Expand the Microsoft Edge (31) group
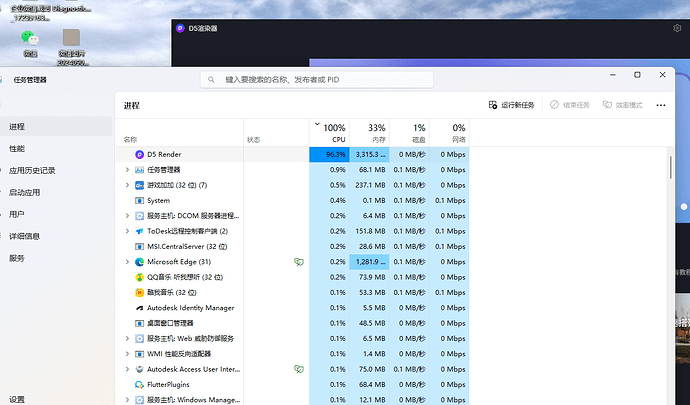690x405 pixels. (127, 262)
